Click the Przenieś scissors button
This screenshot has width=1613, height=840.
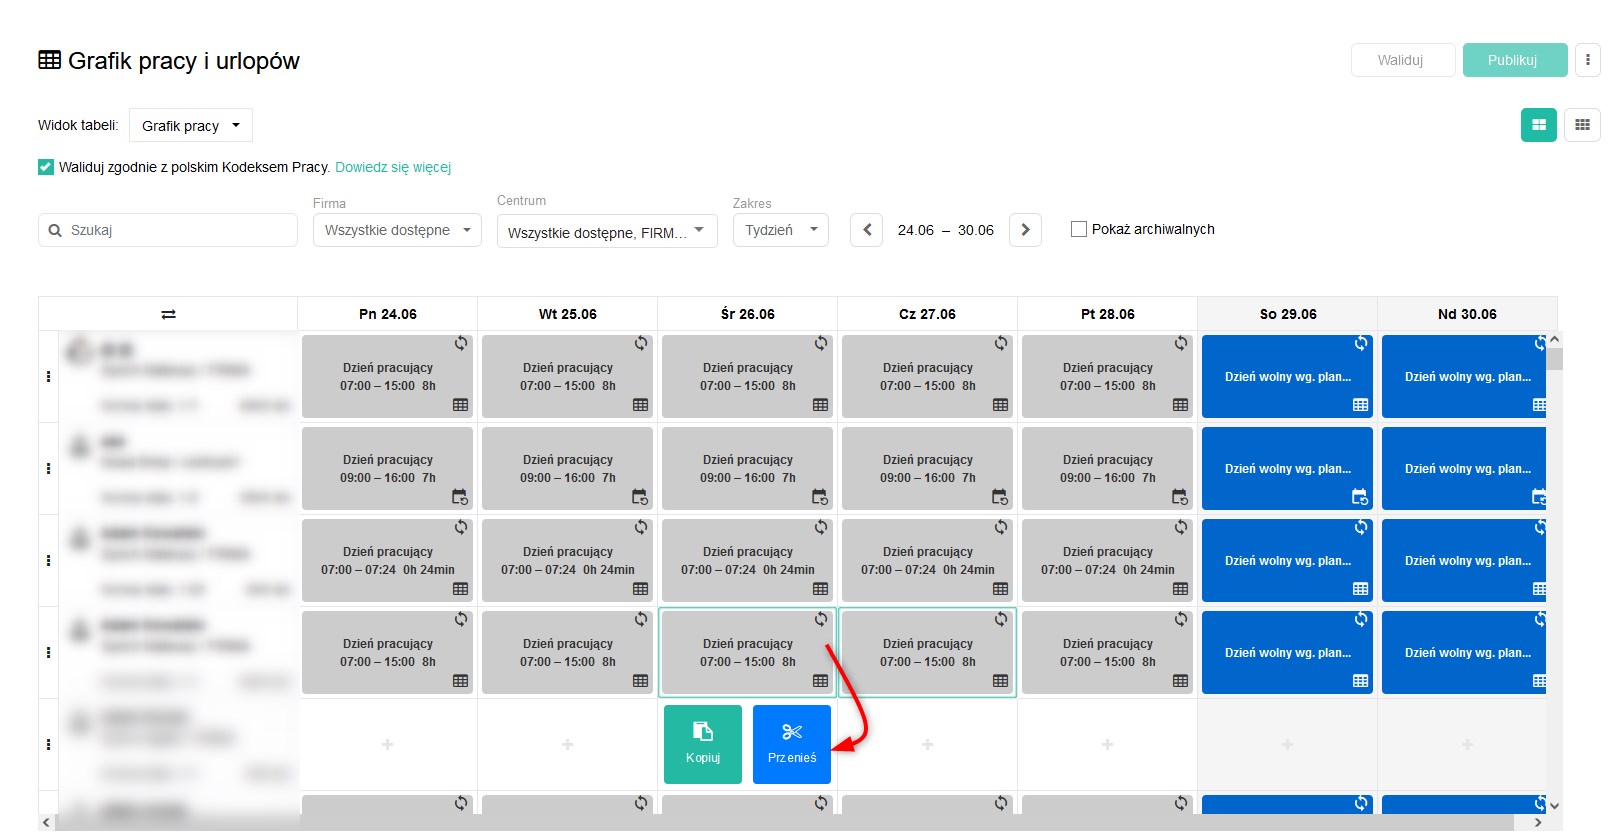coord(792,744)
